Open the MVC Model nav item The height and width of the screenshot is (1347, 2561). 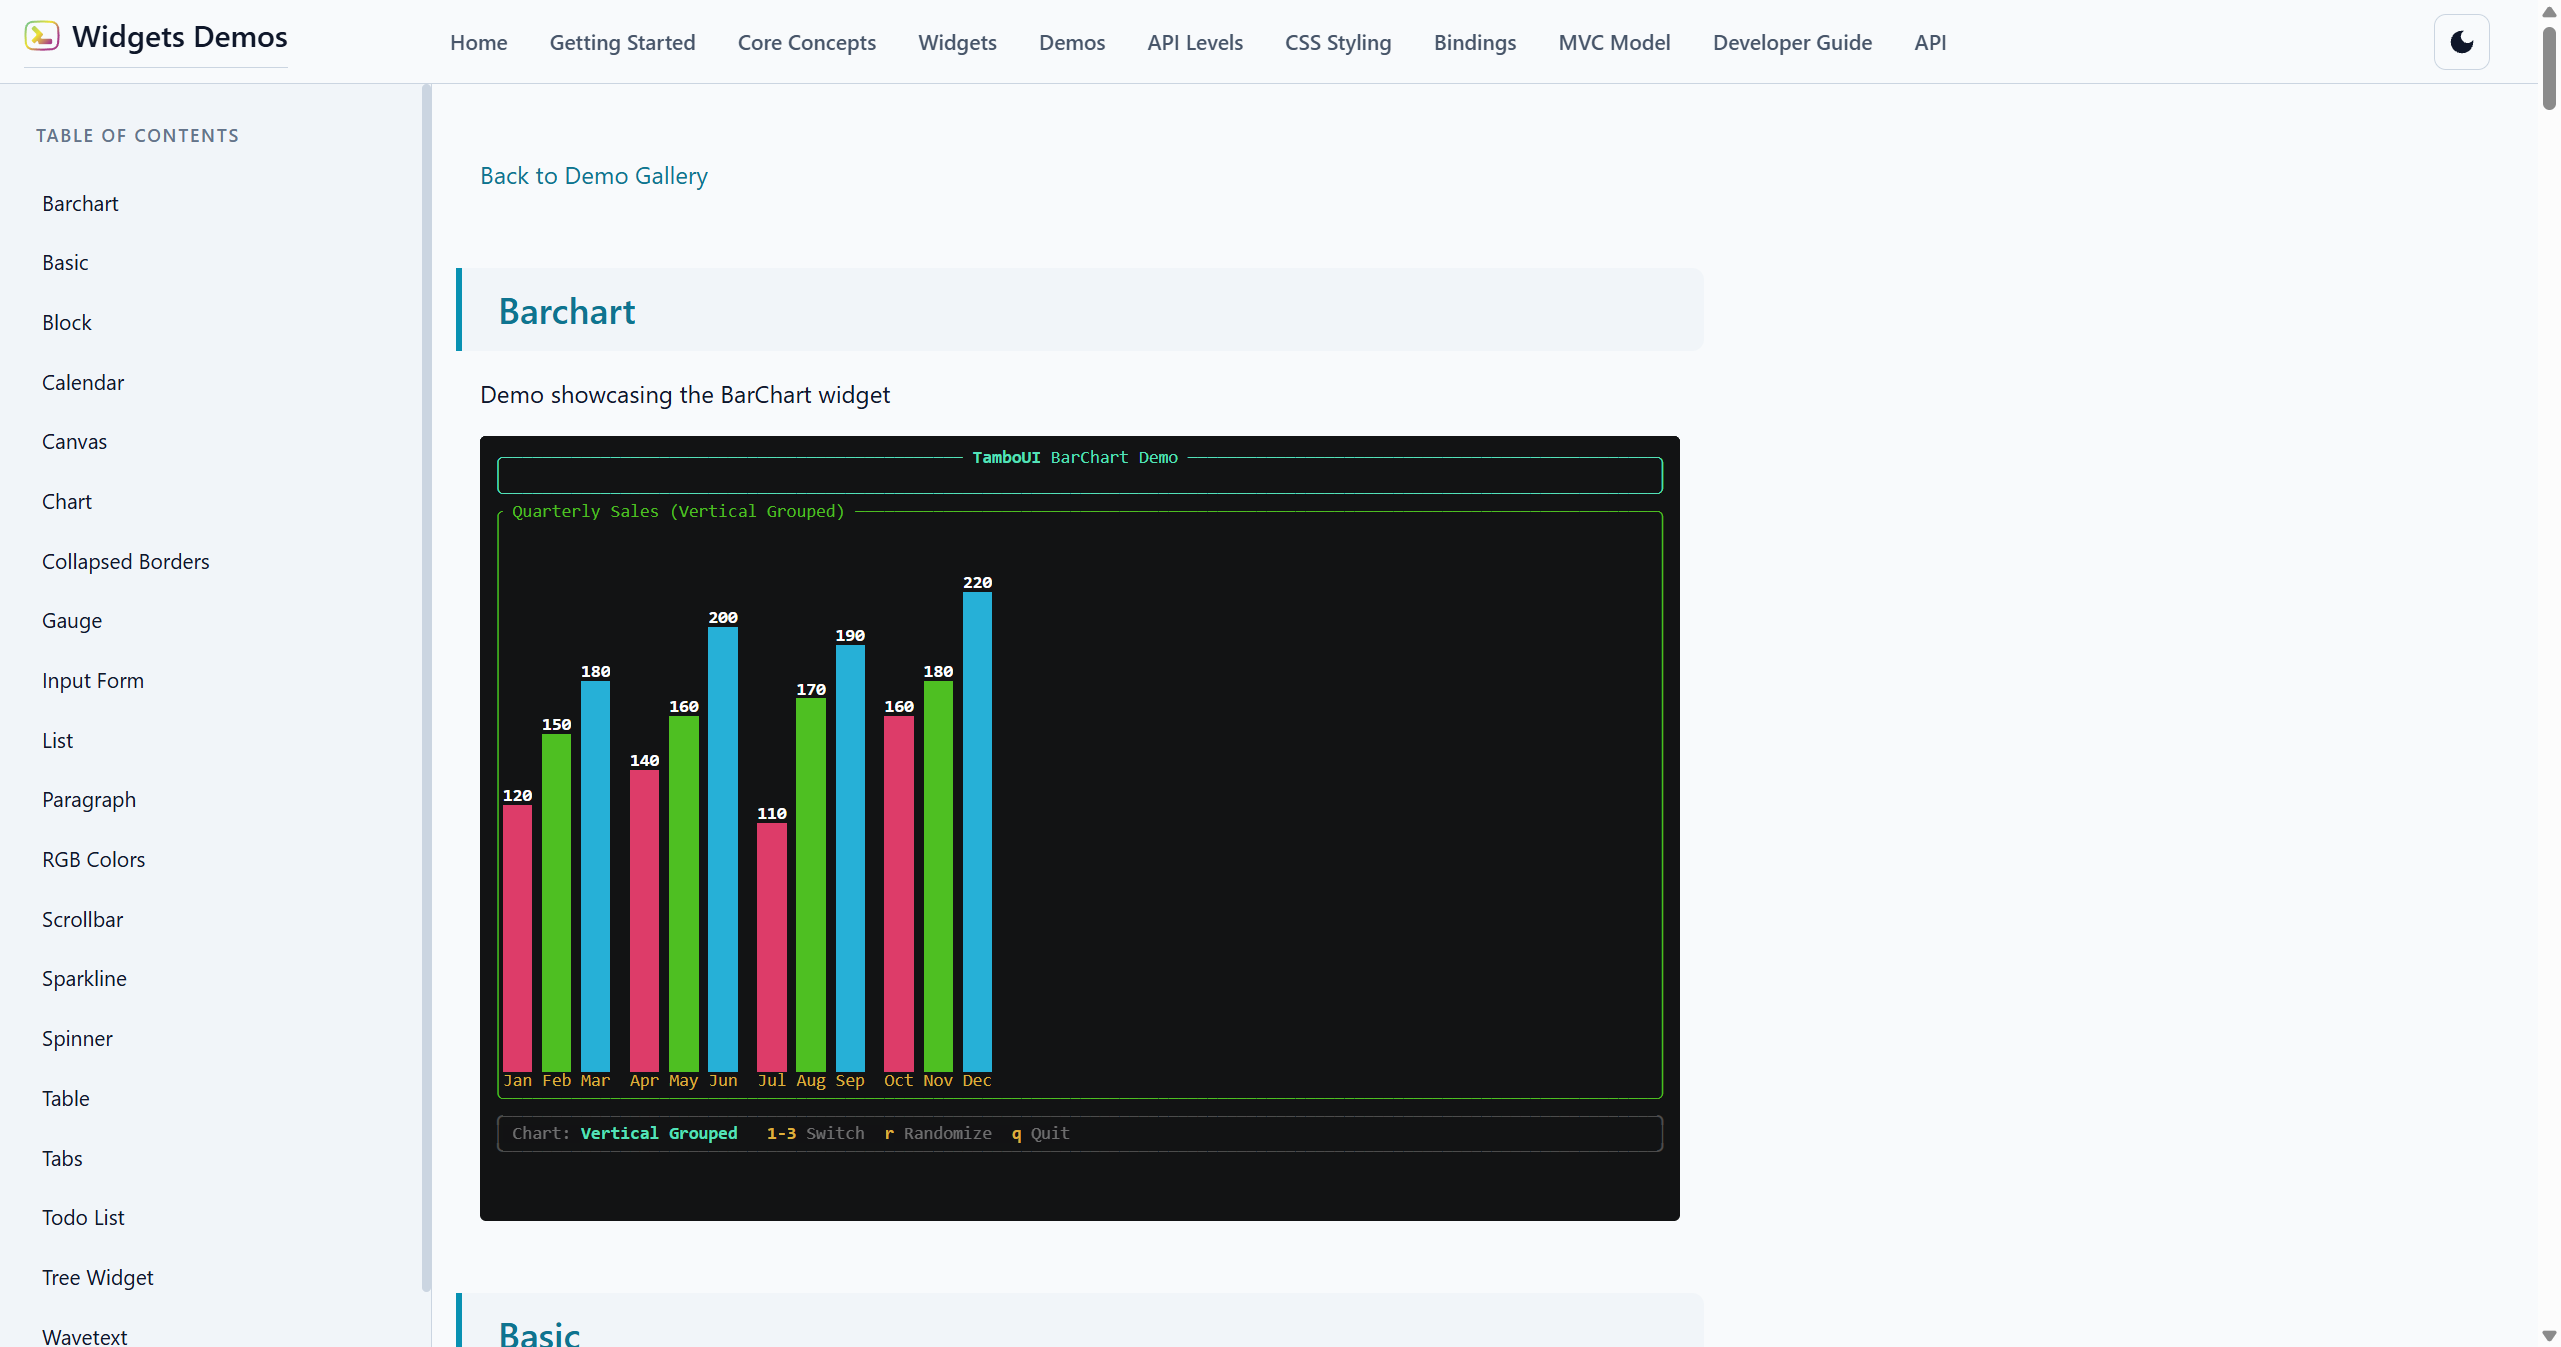click(x=1614, y=43)
